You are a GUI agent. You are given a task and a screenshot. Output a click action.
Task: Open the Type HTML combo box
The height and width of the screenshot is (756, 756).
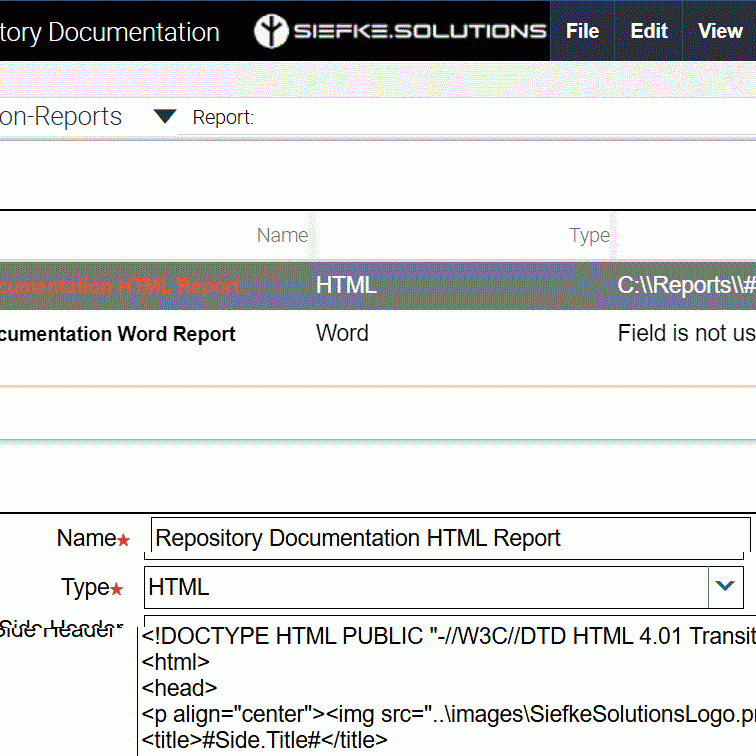444,587
